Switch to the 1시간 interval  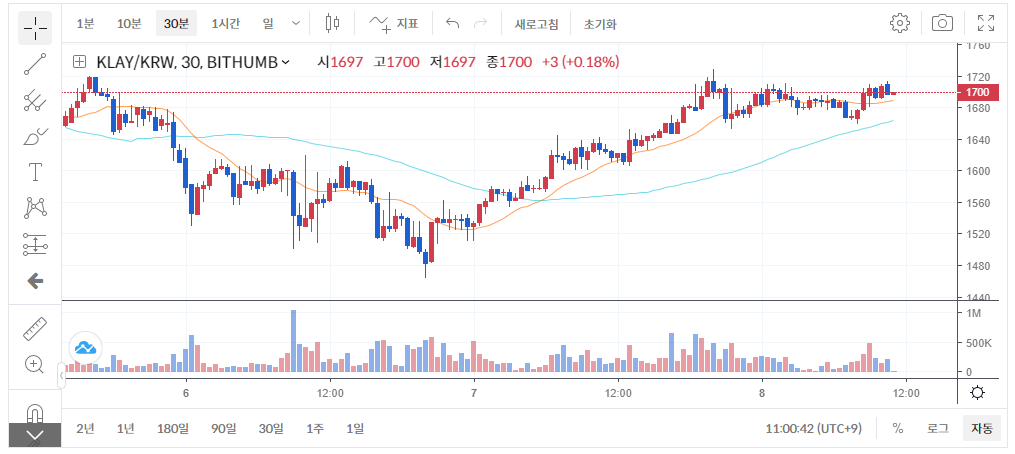click(226, 23)
